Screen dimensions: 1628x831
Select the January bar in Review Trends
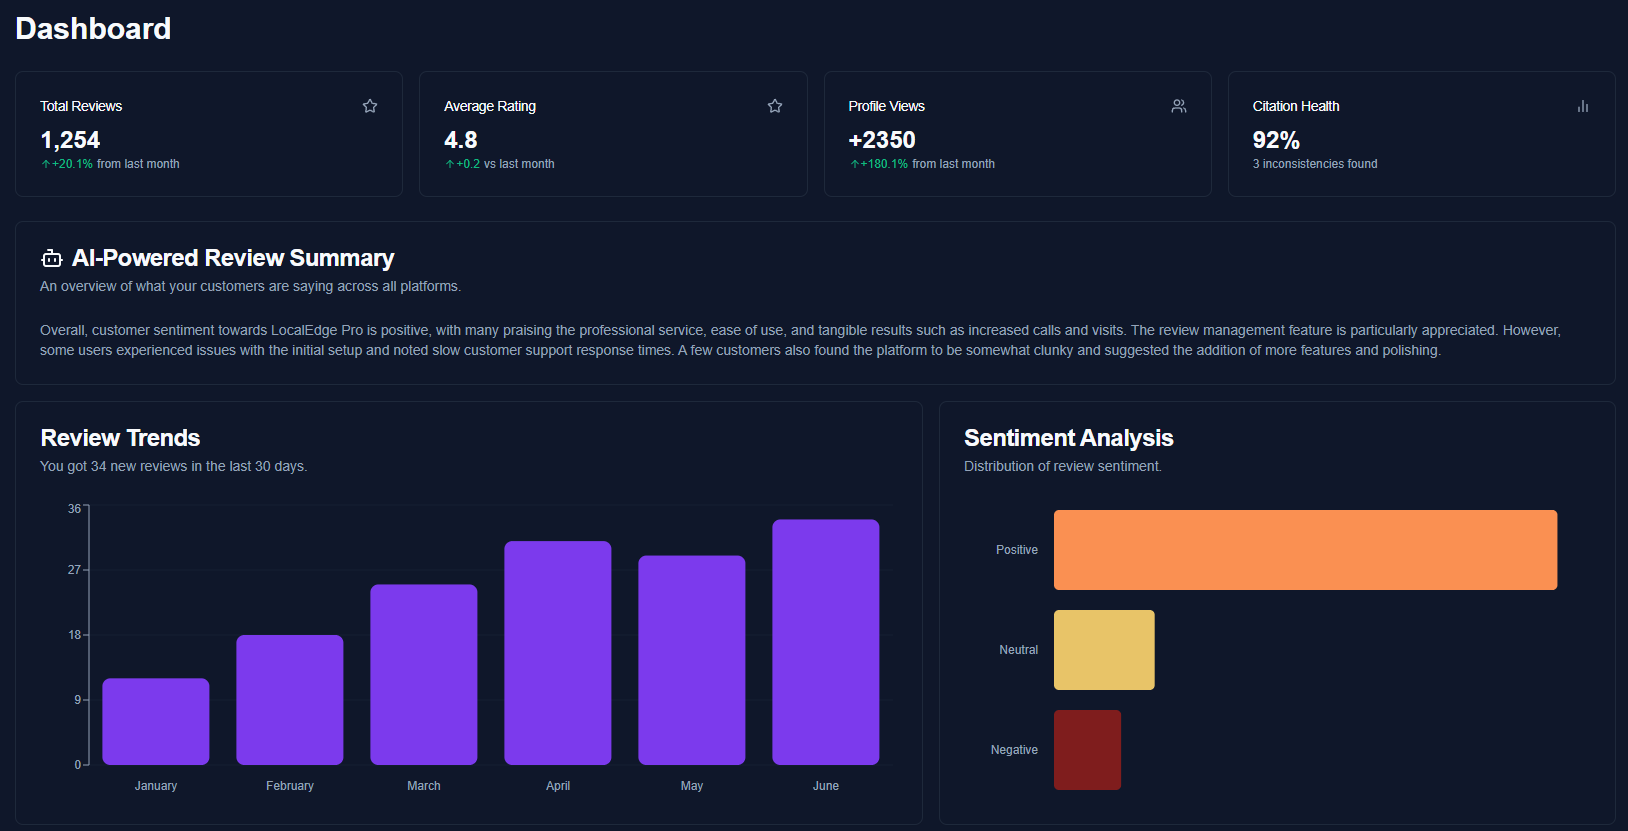coord(156,721)
